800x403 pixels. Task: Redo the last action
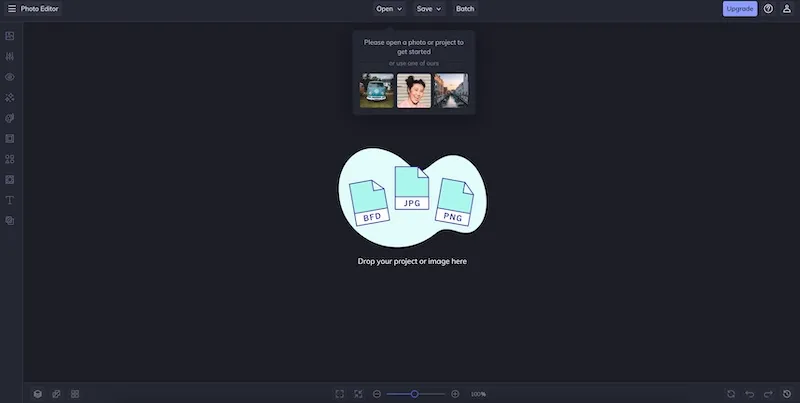(768, 394)
